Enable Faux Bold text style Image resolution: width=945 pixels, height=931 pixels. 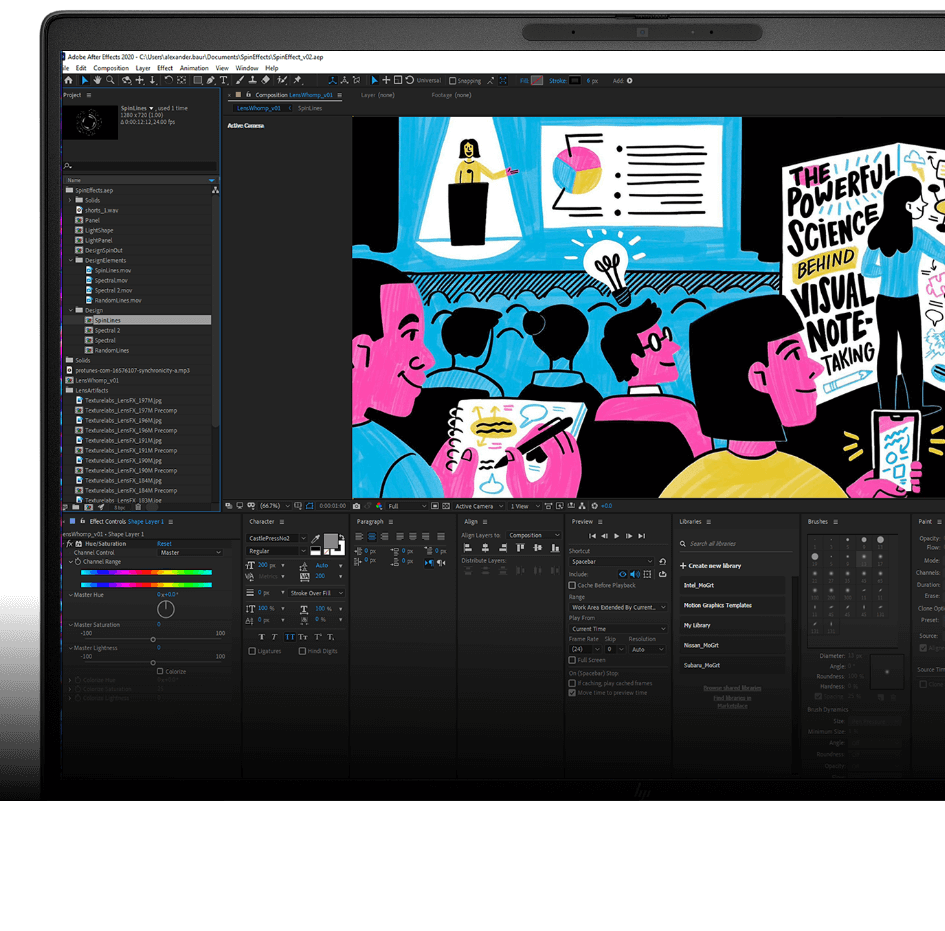point(262,637)
